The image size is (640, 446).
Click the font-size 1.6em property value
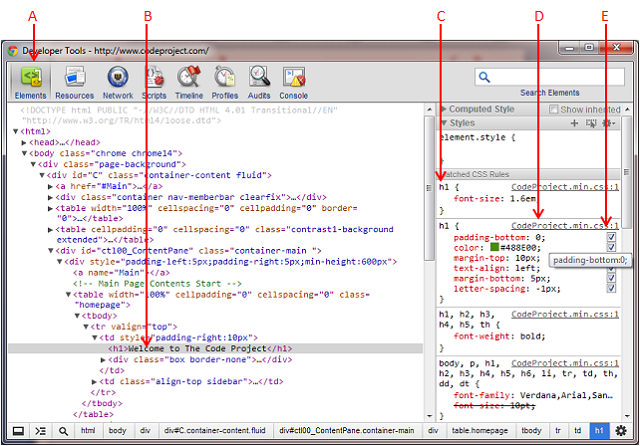[521, 199]
